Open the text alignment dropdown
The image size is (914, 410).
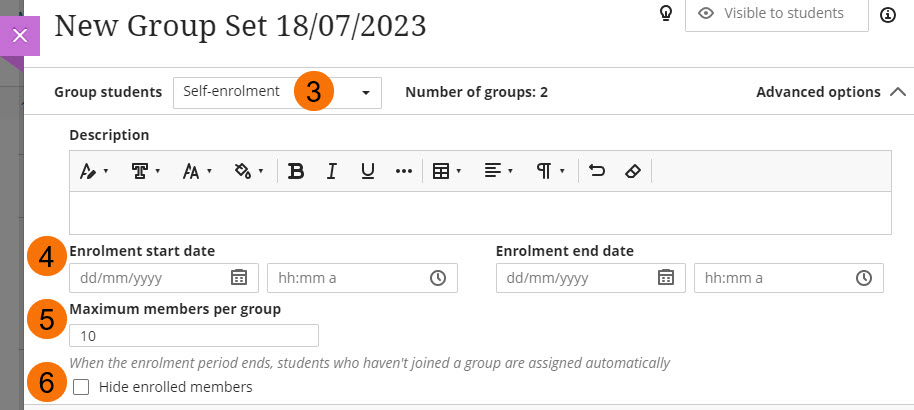pyautogui.click(x=498, y=171)
